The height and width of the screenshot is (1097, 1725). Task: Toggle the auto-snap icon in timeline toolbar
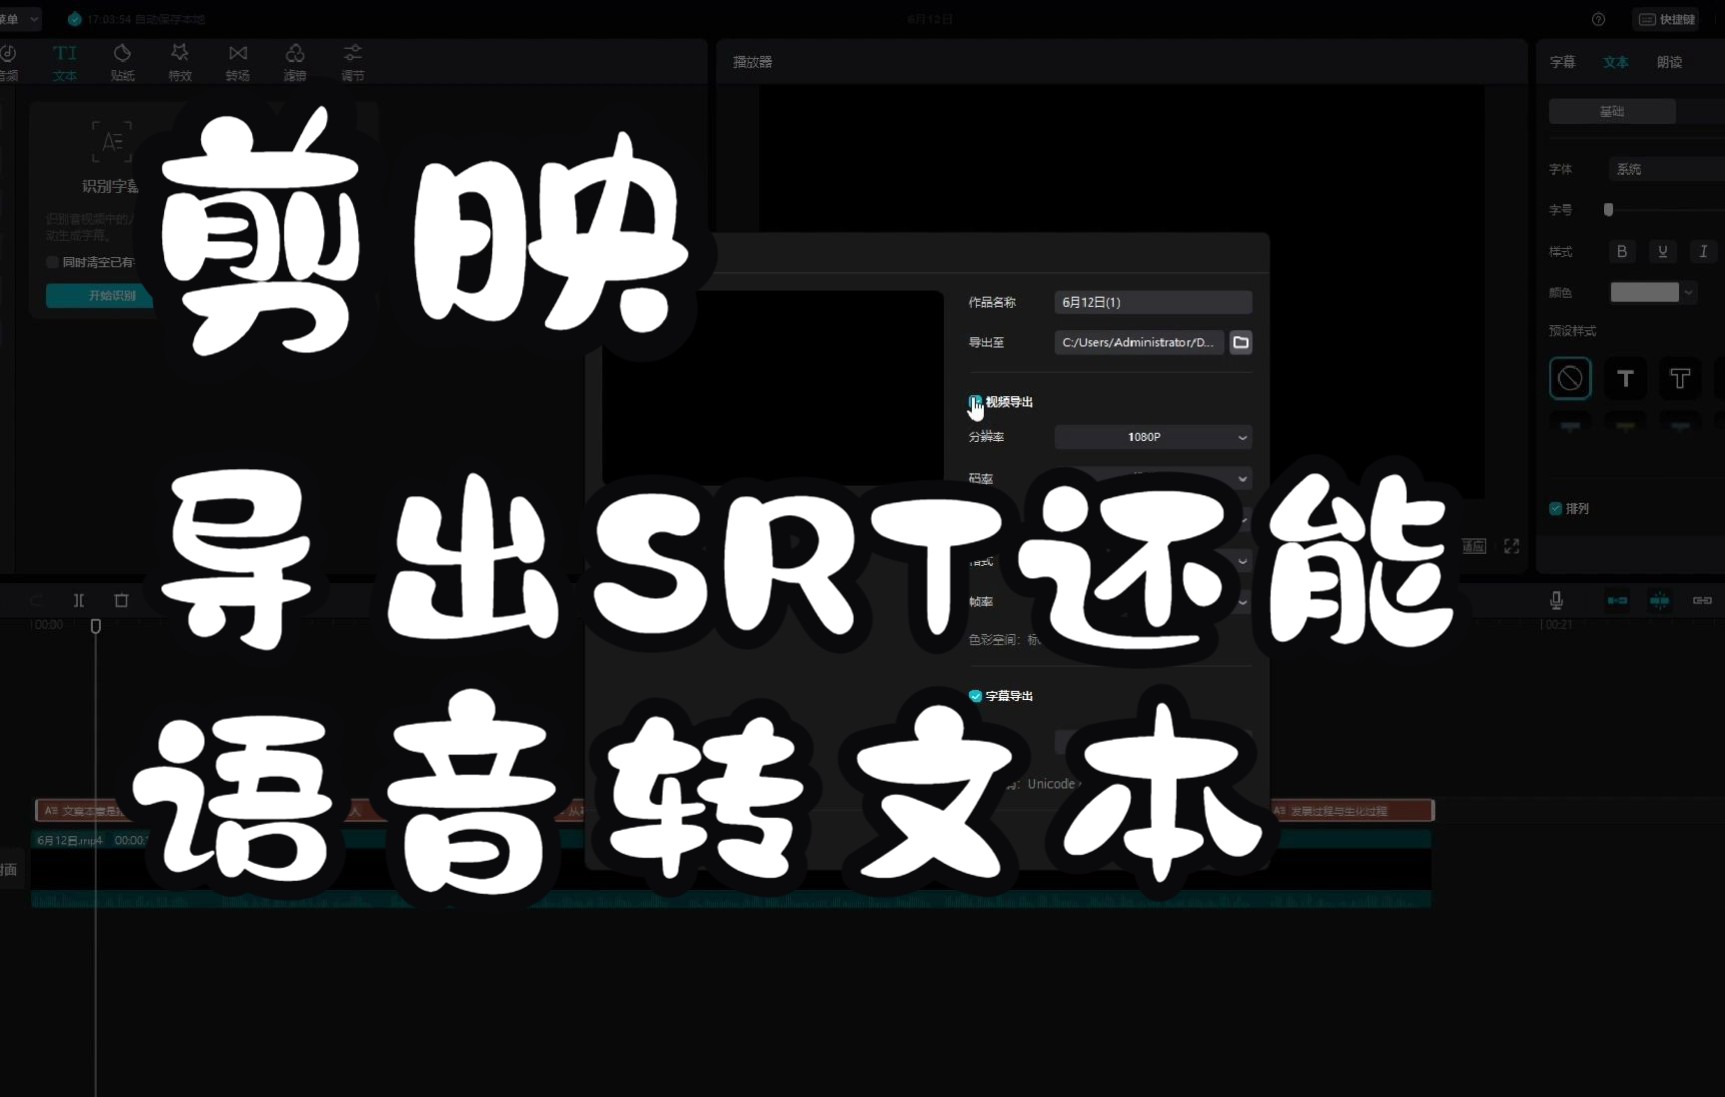[1659, 600]
